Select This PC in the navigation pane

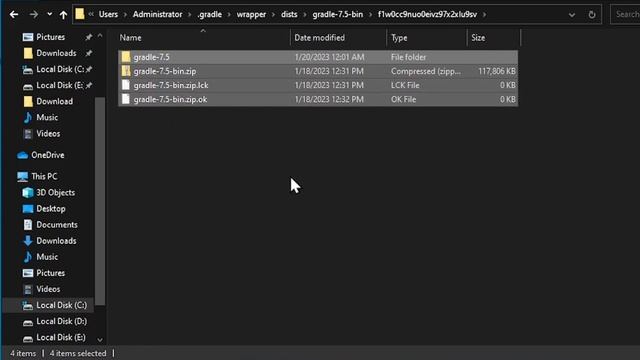(44, 176)
